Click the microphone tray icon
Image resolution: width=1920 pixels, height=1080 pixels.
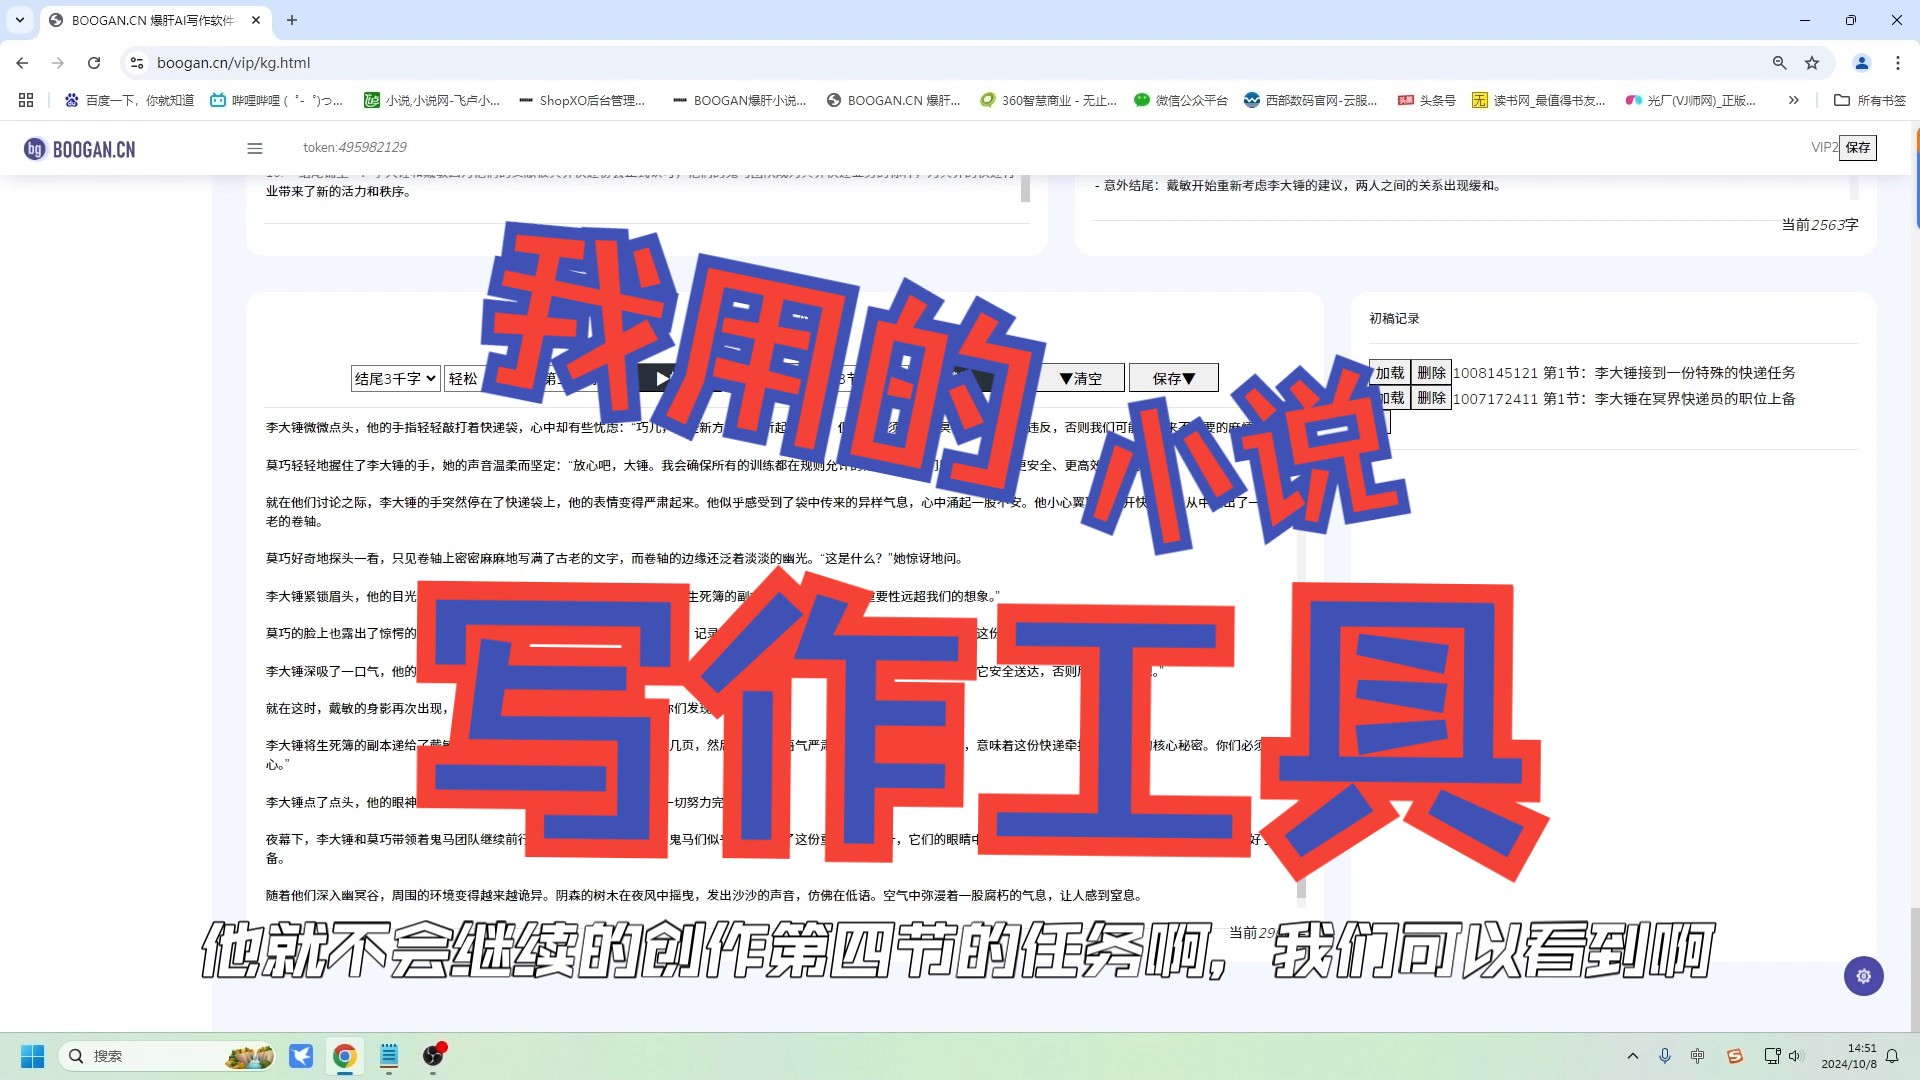[x=1665, y=1056]
